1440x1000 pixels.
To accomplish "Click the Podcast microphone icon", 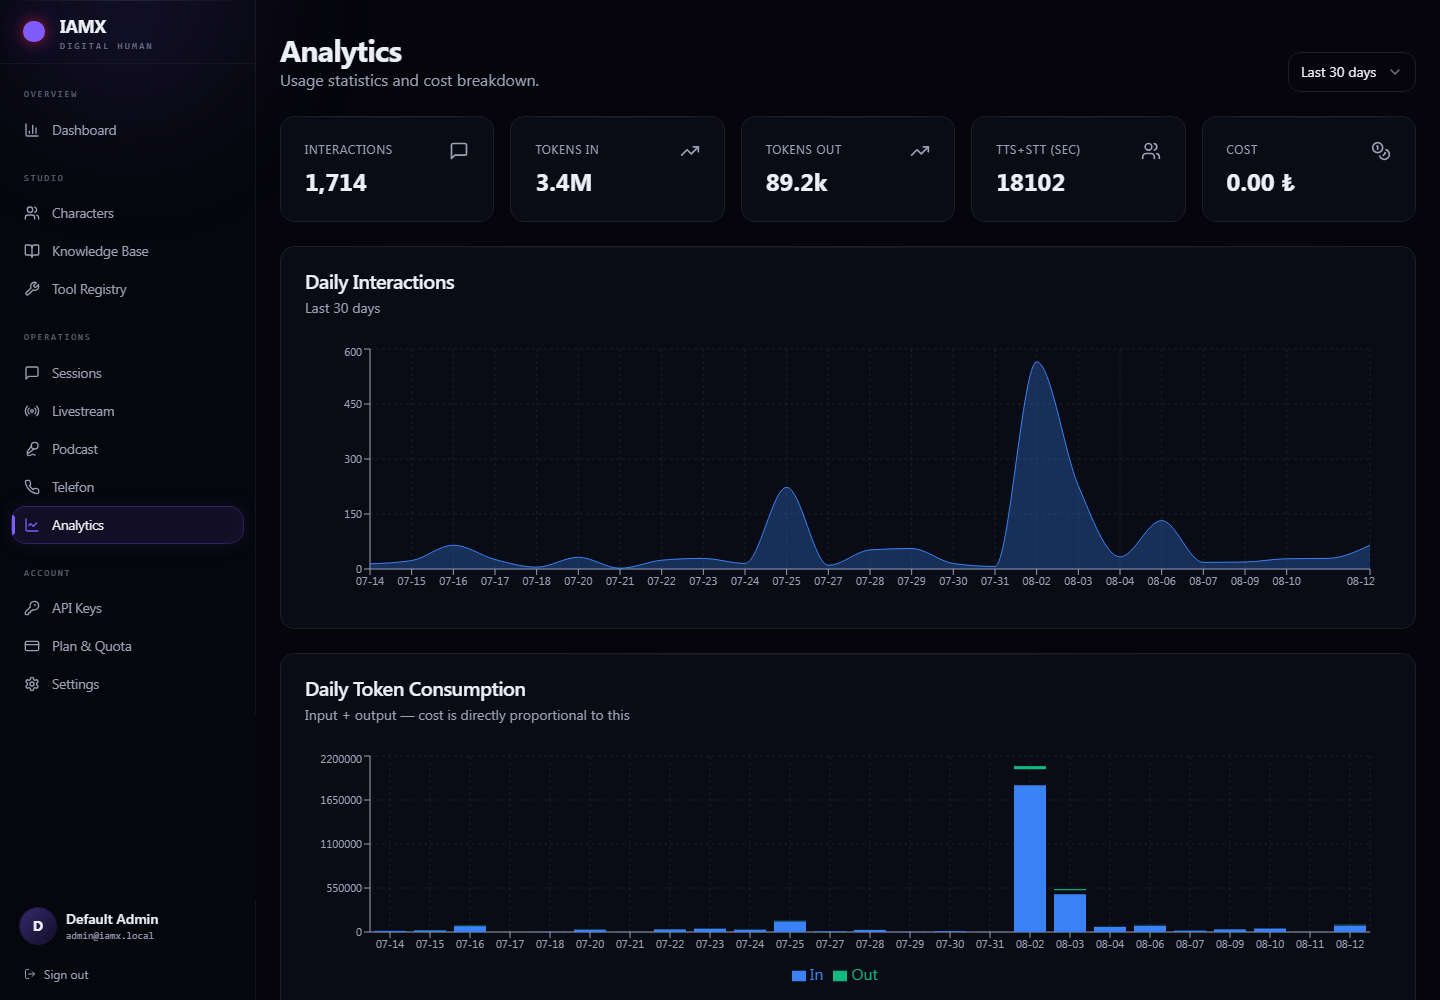I will point(32,449).
